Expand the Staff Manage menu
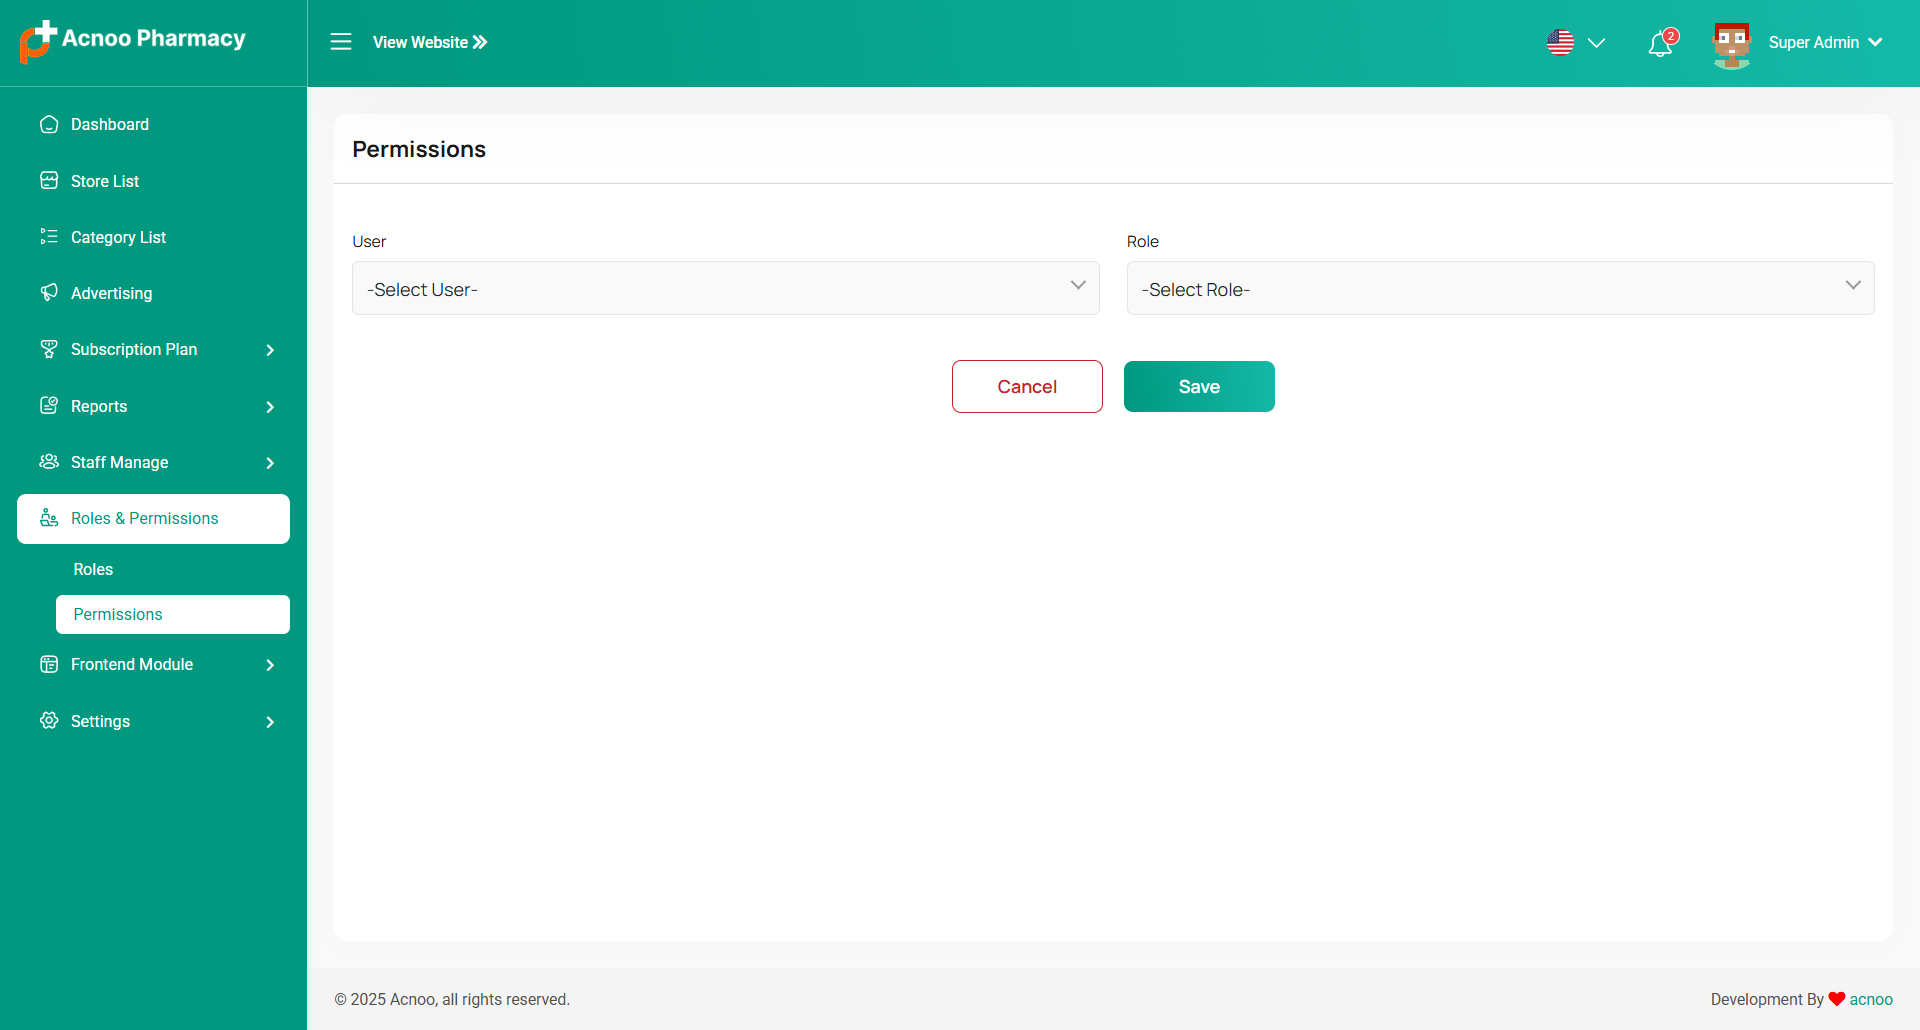The image size is (1920, 1030). click(x=269, y=463)
